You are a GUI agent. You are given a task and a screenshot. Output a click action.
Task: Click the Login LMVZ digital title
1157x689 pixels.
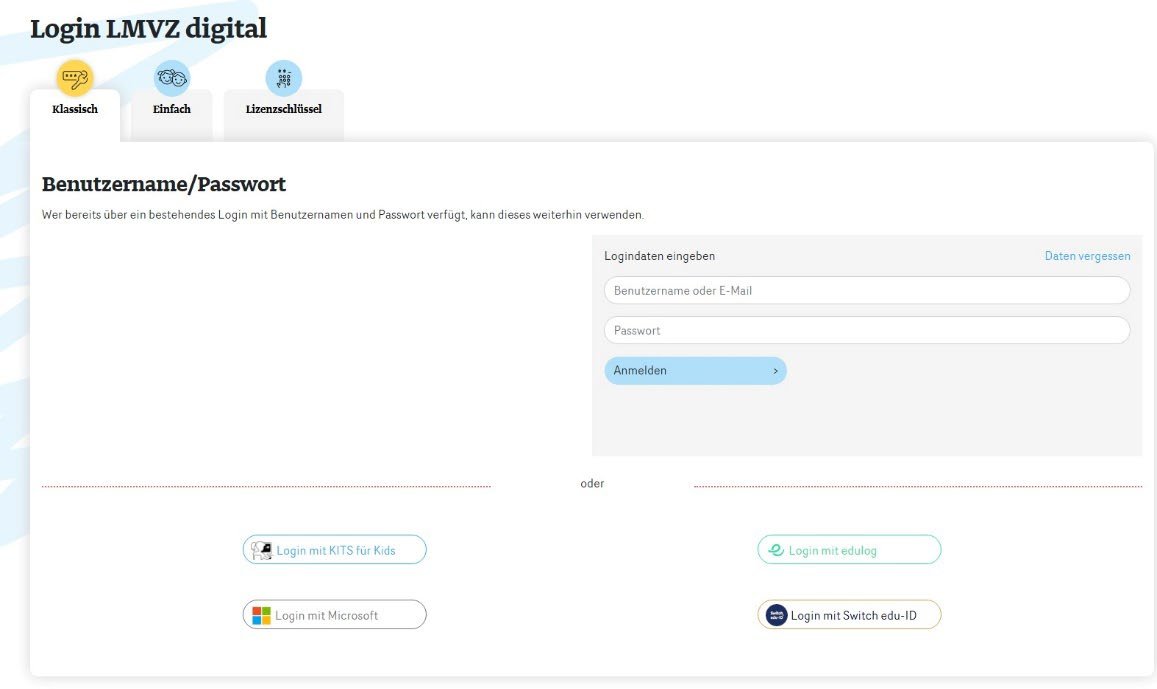click(x=148, y=29)
